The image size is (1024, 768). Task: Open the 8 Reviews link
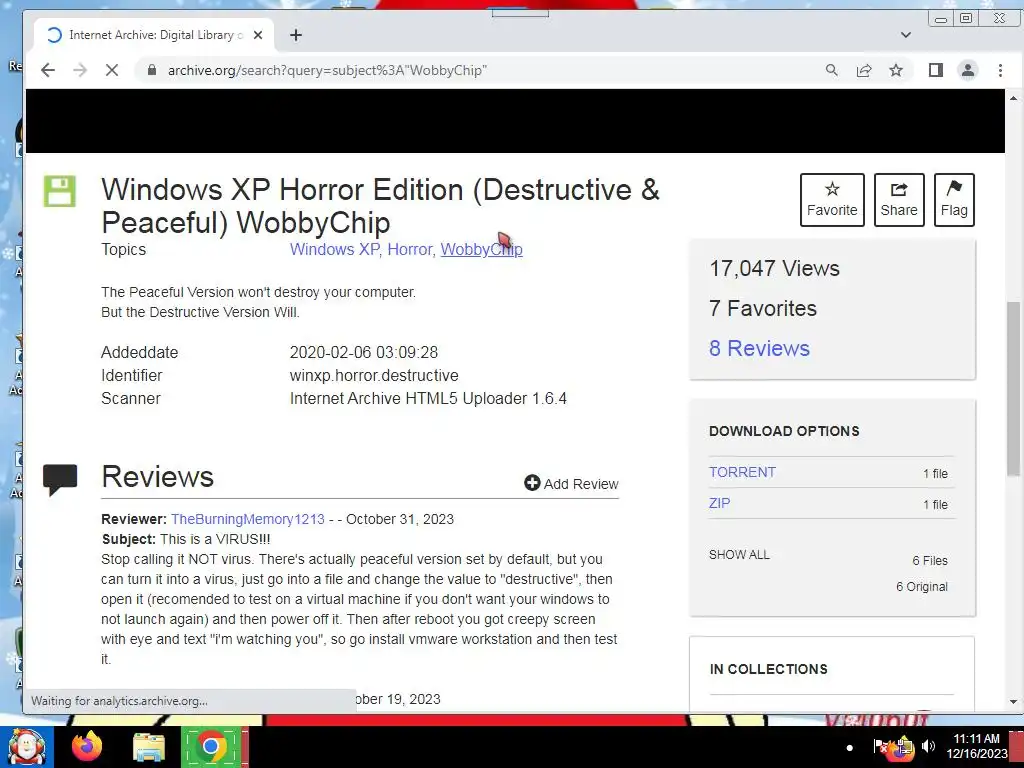pyautogui.click(x=759, y=348)
